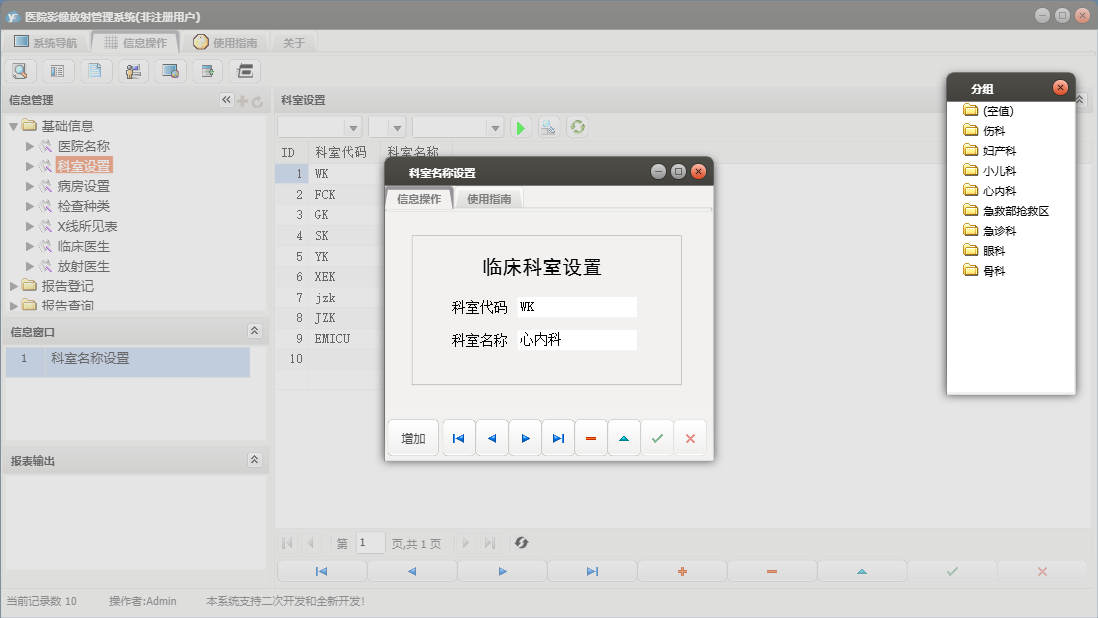Click the delete record minus button in the dialog
Image resolution: width=1098 pixels, height=618 pixels.
[591, 437]
